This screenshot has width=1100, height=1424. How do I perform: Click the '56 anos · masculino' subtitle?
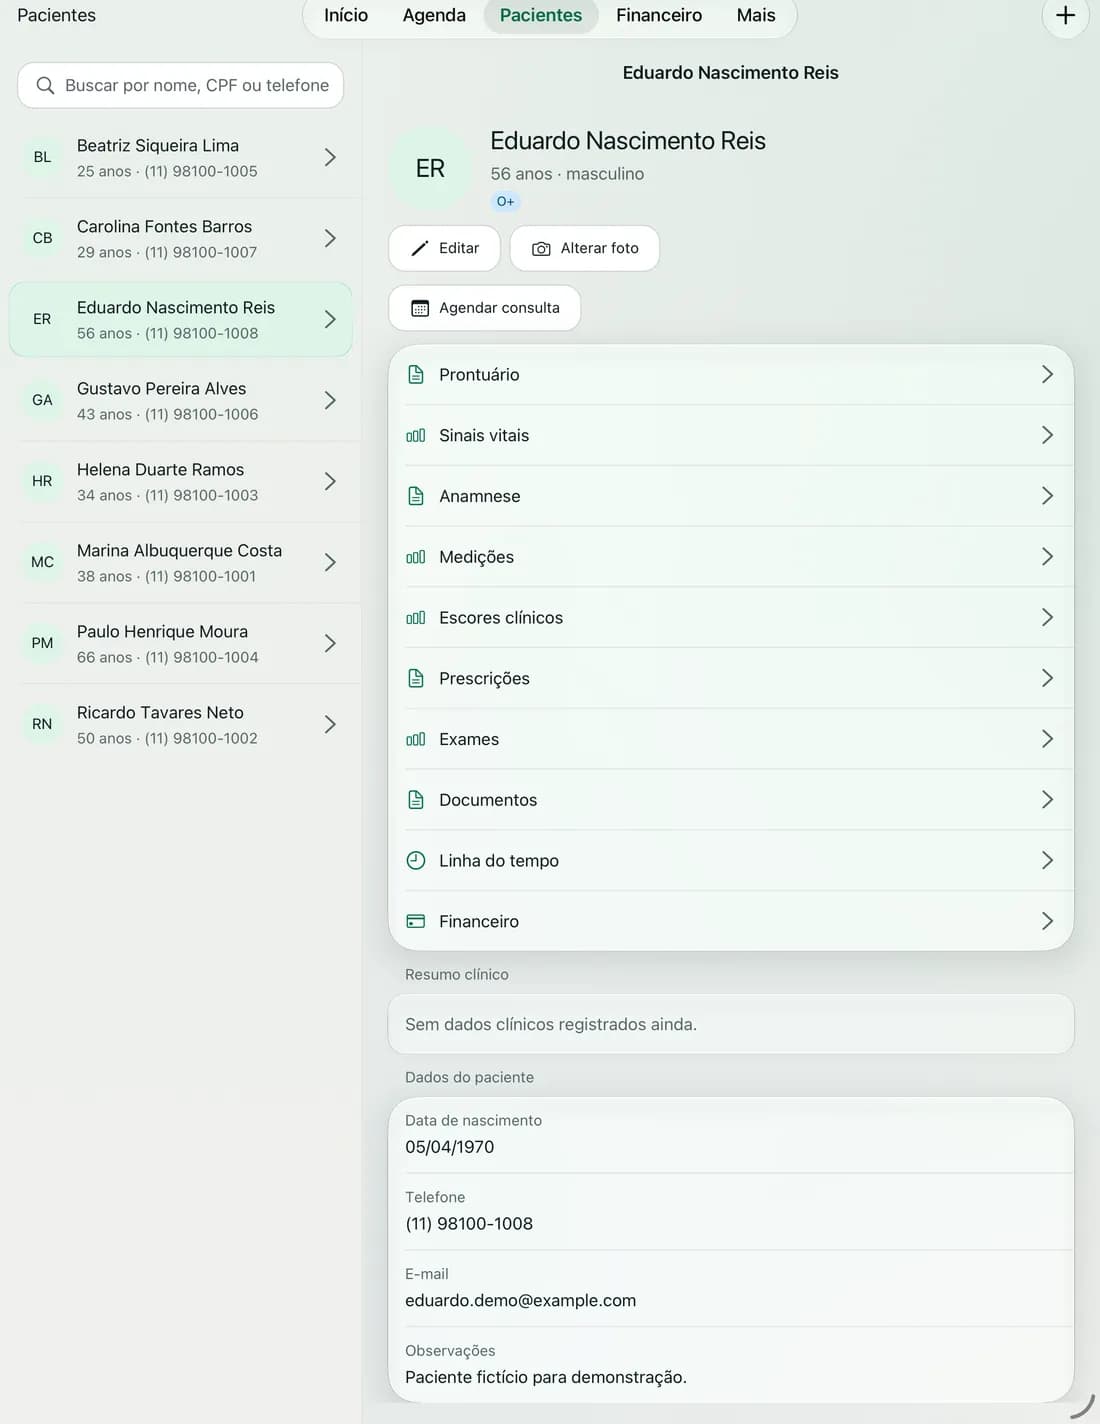click(567, 174)
